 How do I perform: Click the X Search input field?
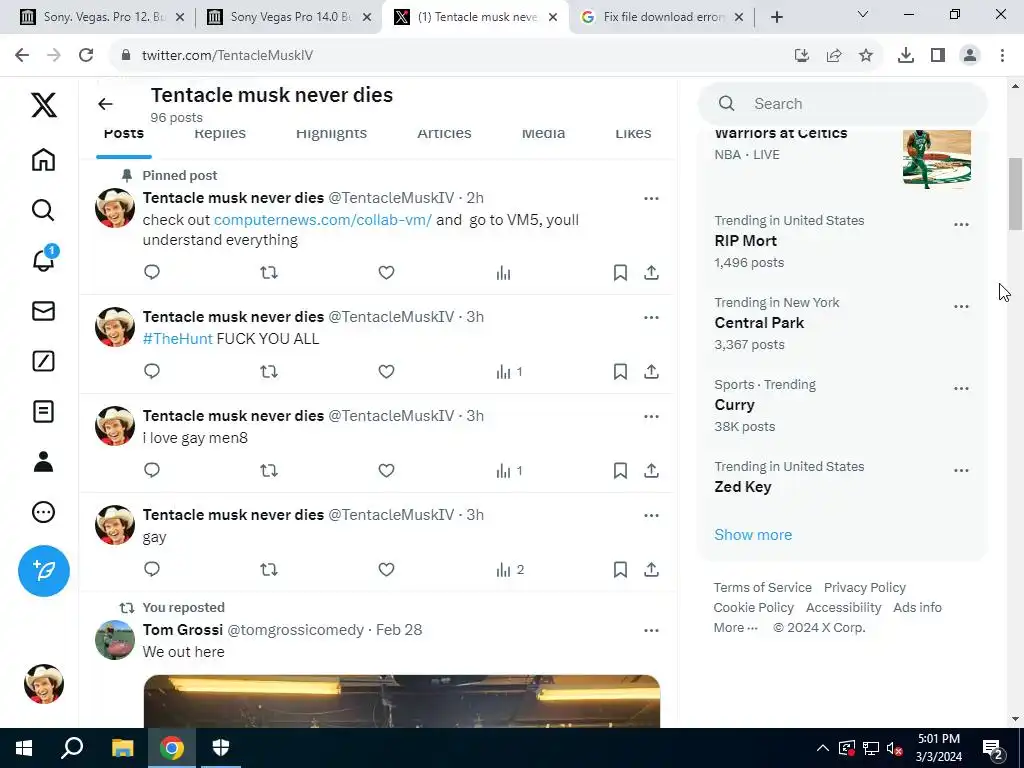(x=842, y=104)
